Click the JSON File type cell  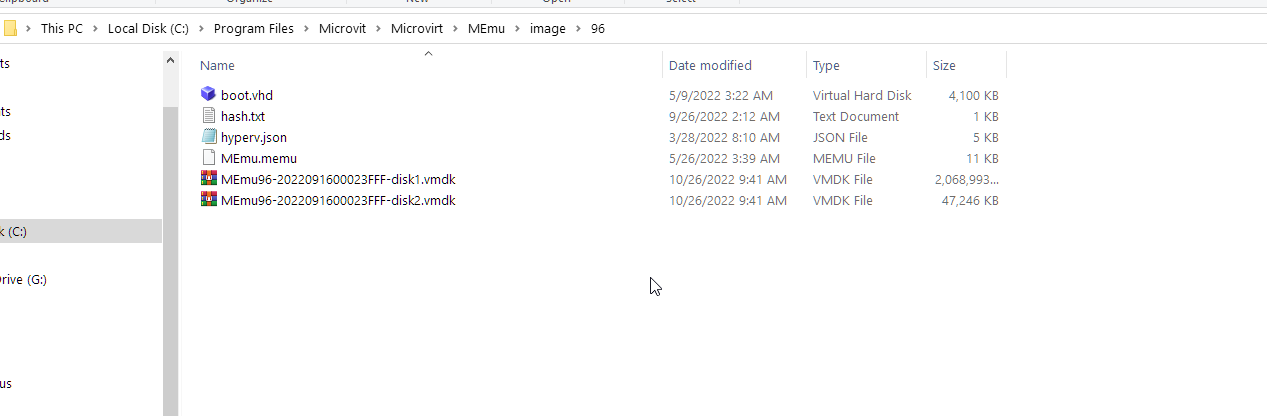pos(840,137)
